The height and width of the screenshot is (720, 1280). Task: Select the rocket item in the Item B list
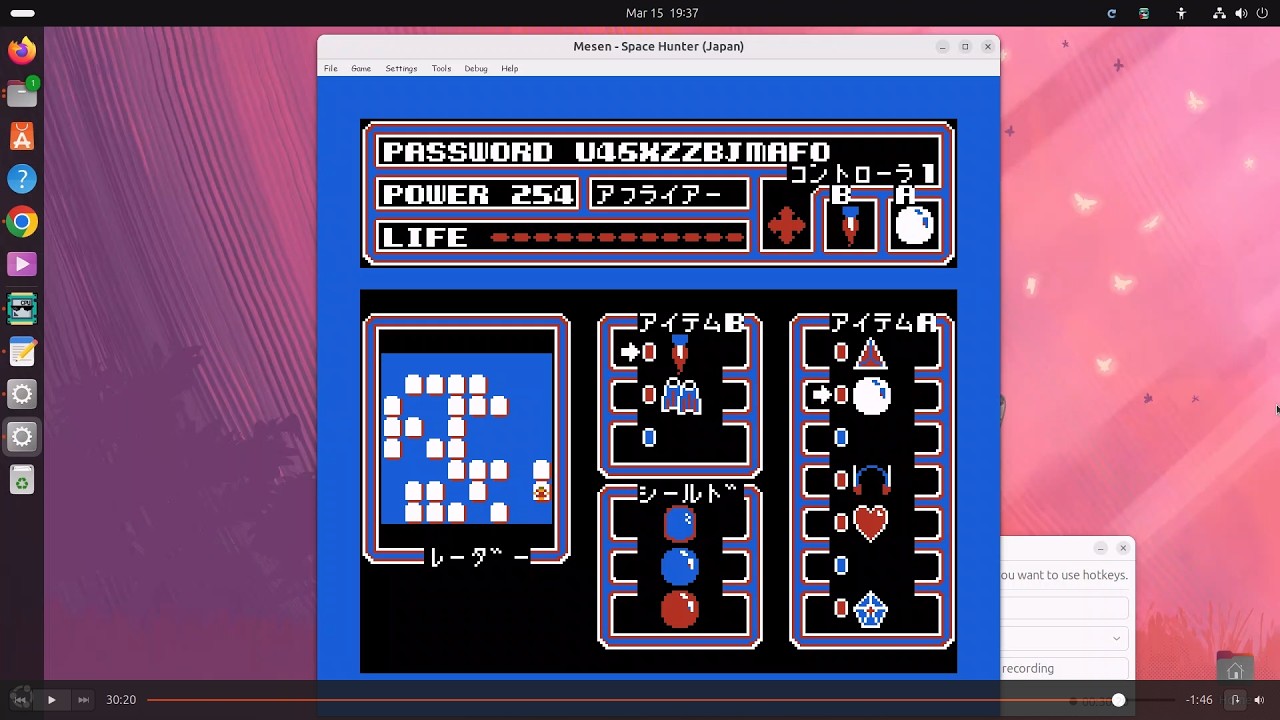click(680, 353)
